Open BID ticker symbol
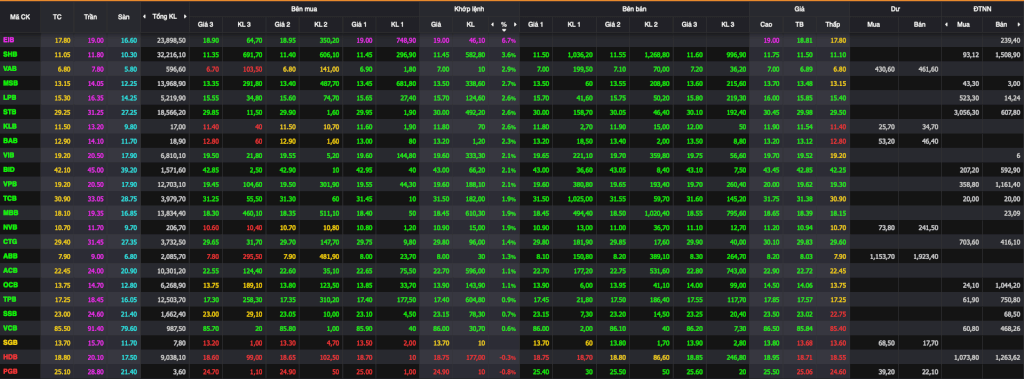The width and height of the screenshot is (1024, 379). [8, 169]
